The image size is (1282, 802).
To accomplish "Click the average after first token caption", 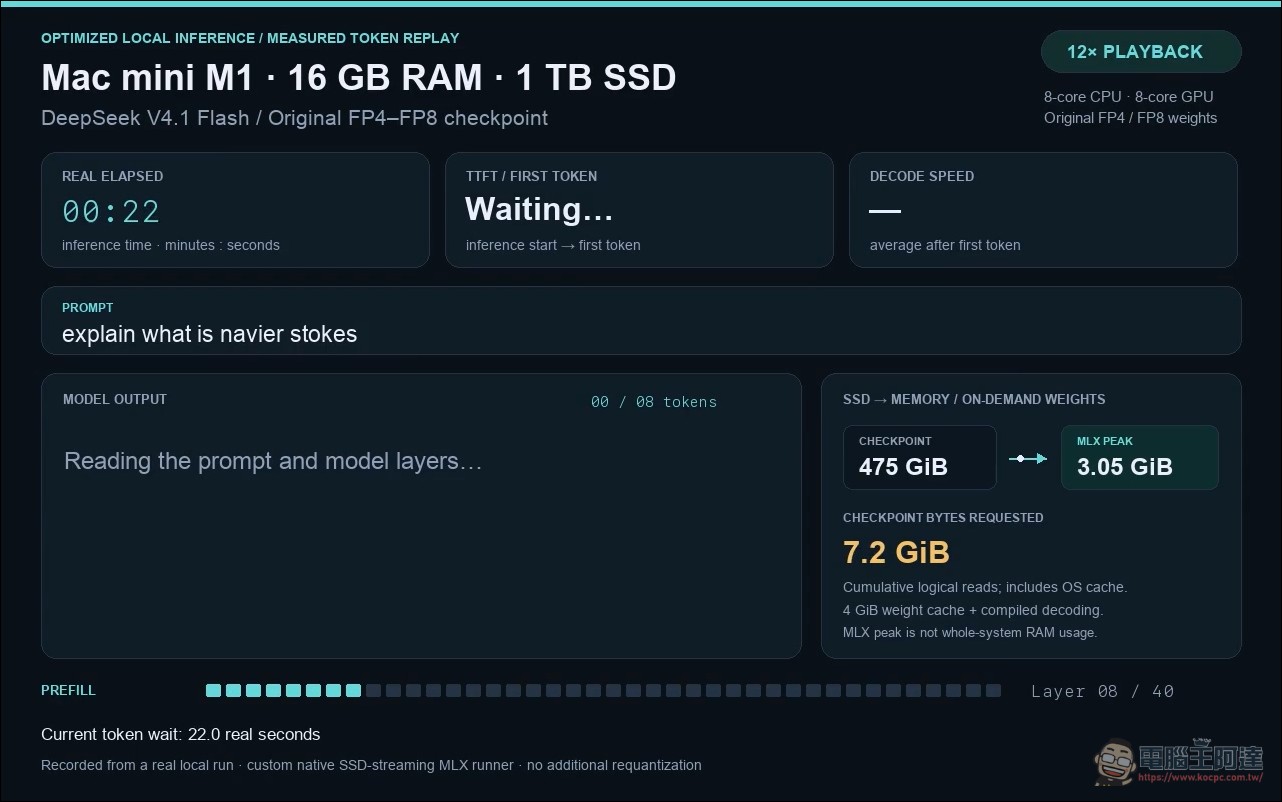I will click(x=945, y=245).
